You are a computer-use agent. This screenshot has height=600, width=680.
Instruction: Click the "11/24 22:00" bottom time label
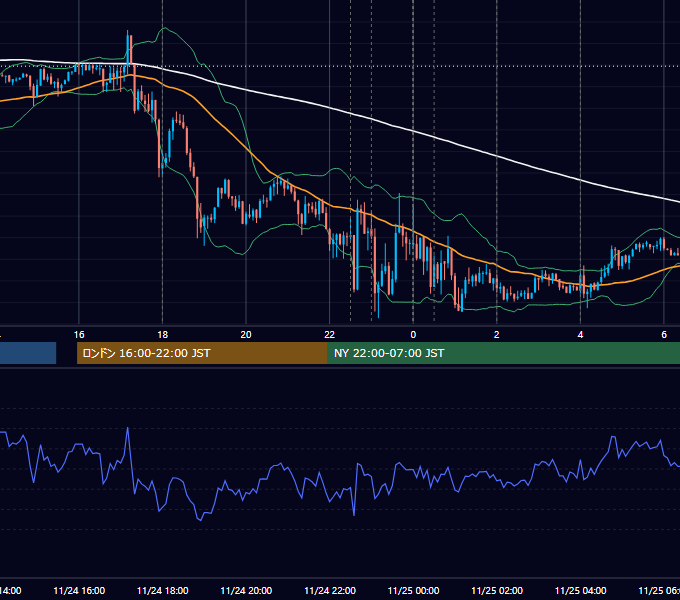[x=330, y=591]
